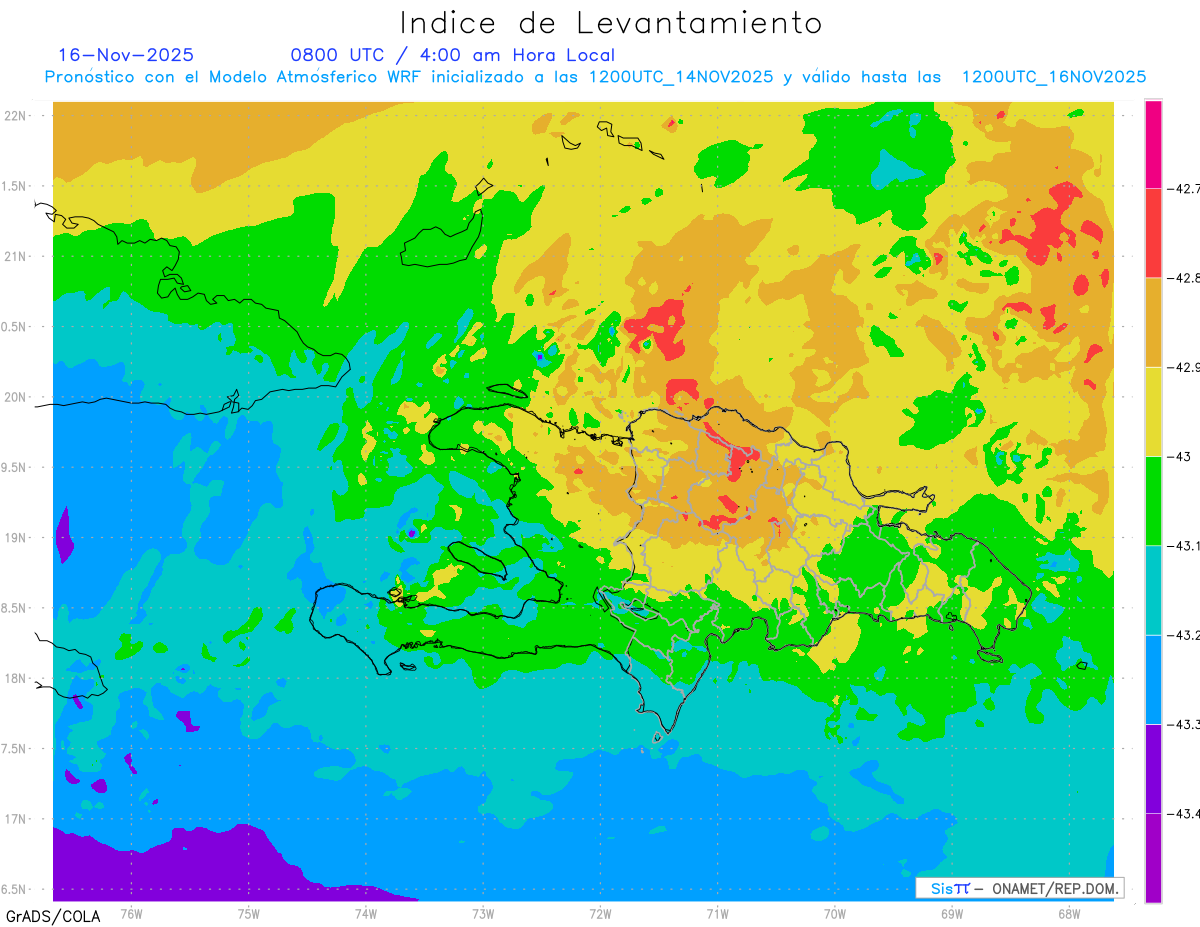Click the '18N' latitude label
1200x927 pixels.
coord(16,678)
